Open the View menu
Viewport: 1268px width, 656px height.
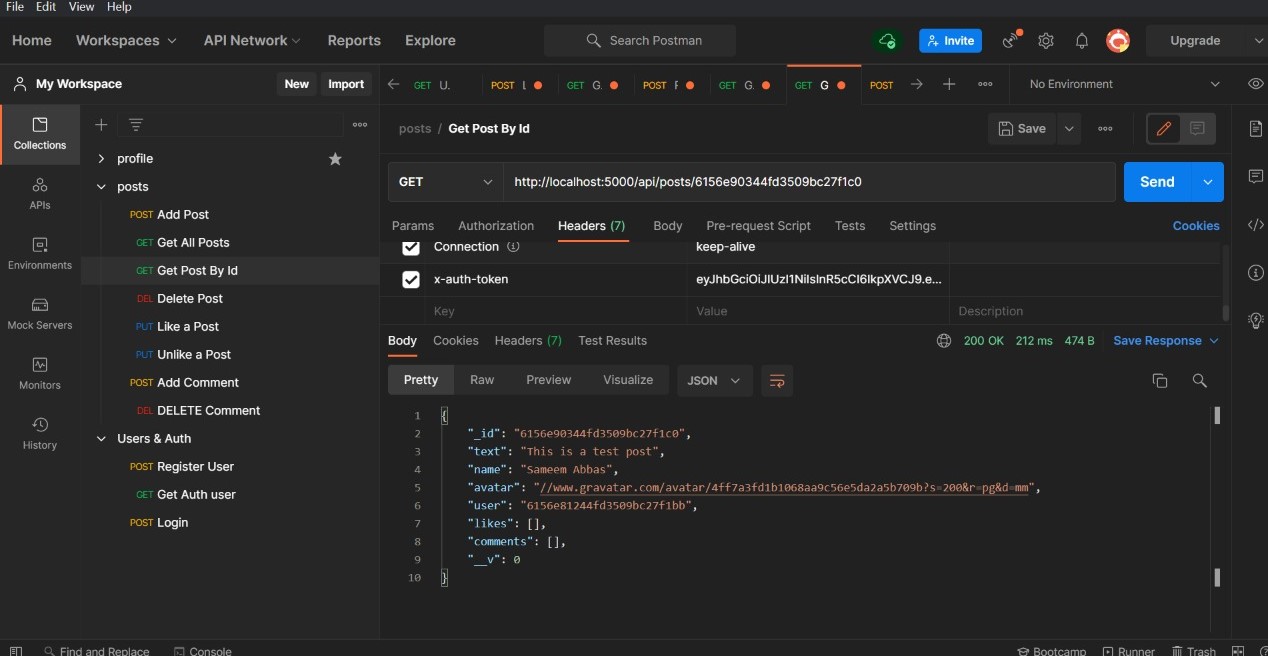coord(82,7)
